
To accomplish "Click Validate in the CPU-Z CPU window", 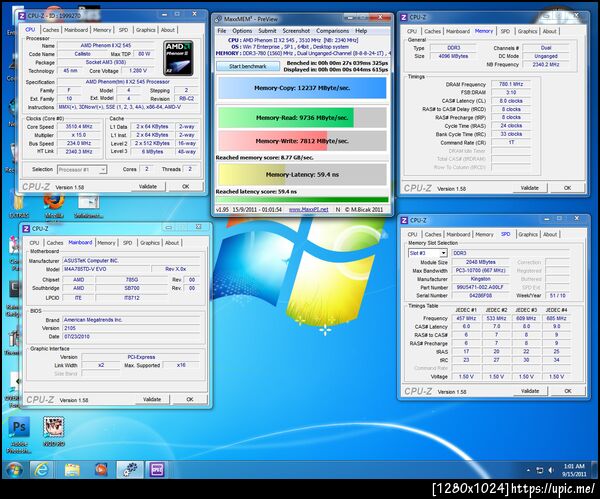I will [x=148, y=186].
